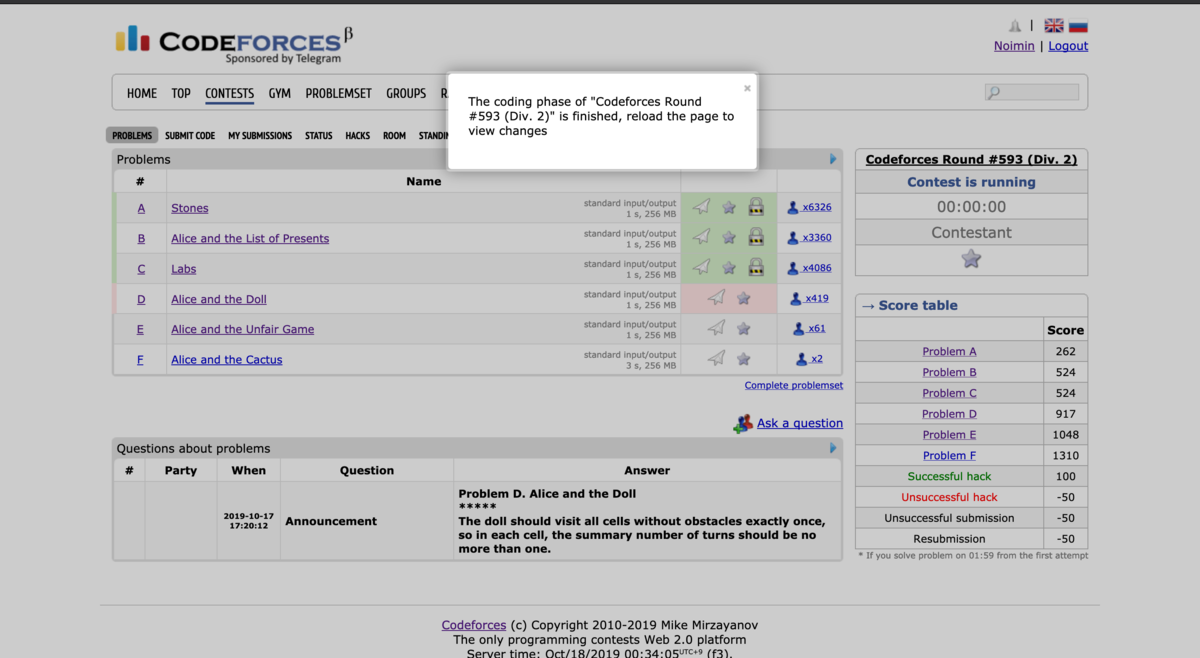
Task: Favourite problem C Labs with star
Action: (x=729, y=267)
